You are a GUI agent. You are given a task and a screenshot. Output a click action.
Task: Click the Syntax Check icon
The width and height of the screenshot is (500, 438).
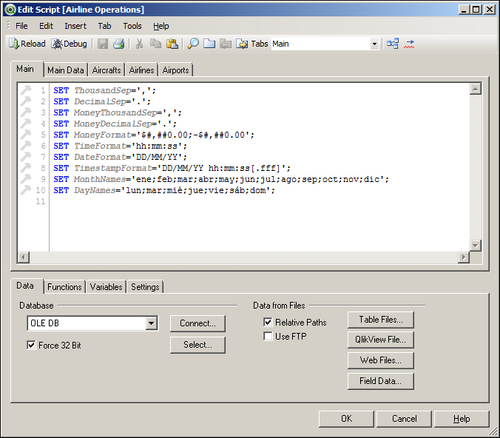click(409, 44)
